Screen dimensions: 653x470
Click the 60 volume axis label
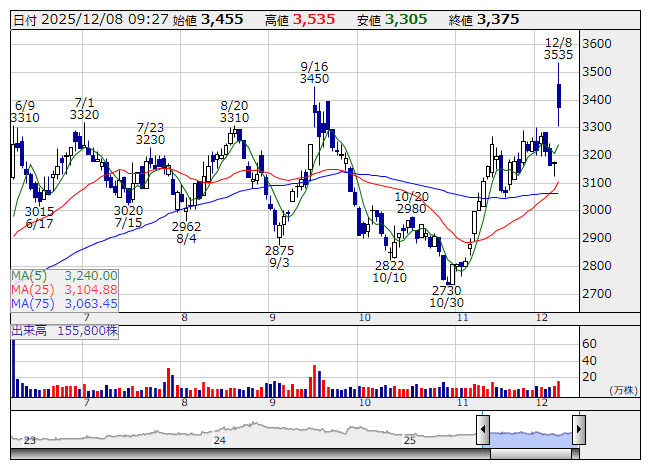(x=589, y=344)
